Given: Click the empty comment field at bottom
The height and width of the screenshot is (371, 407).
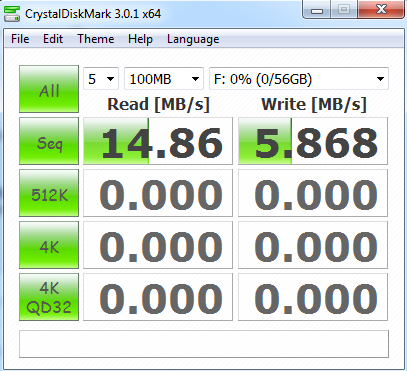Looking at the screenshot, I should click(204, 344).
